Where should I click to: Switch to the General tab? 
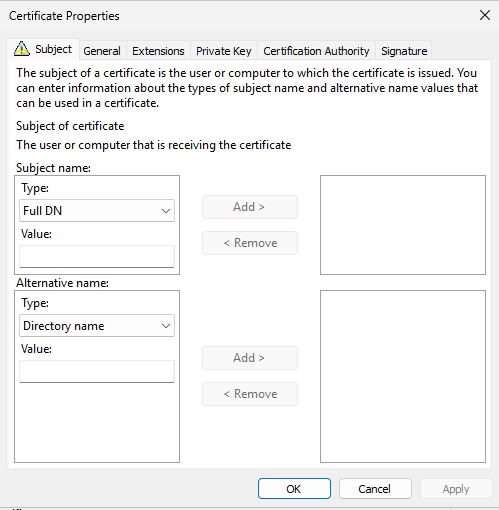pyautogui.click(x=102, y=51)
